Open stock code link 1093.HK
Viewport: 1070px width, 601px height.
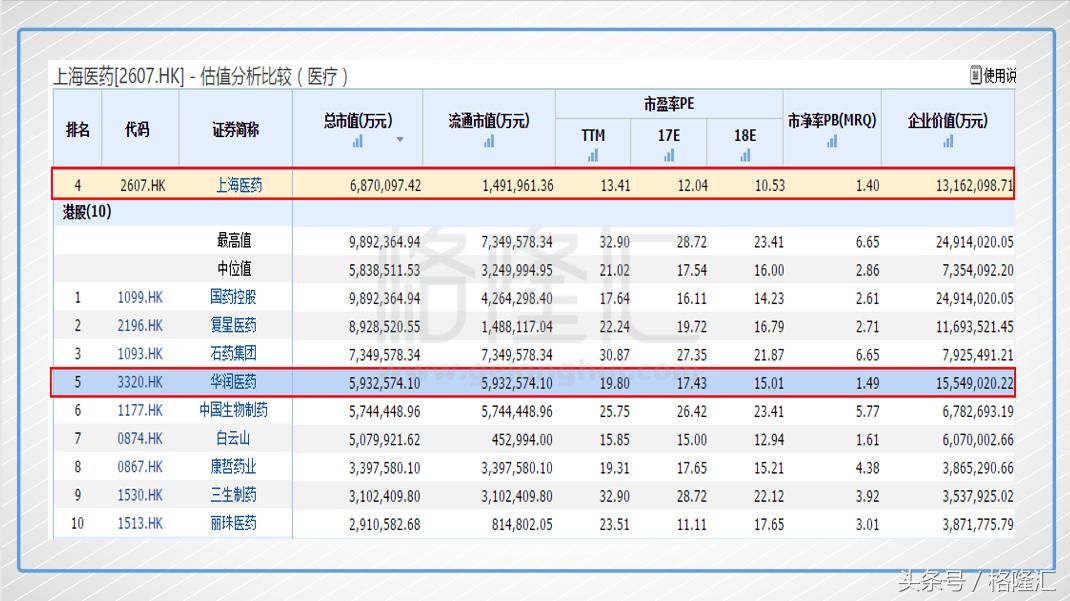140,354
